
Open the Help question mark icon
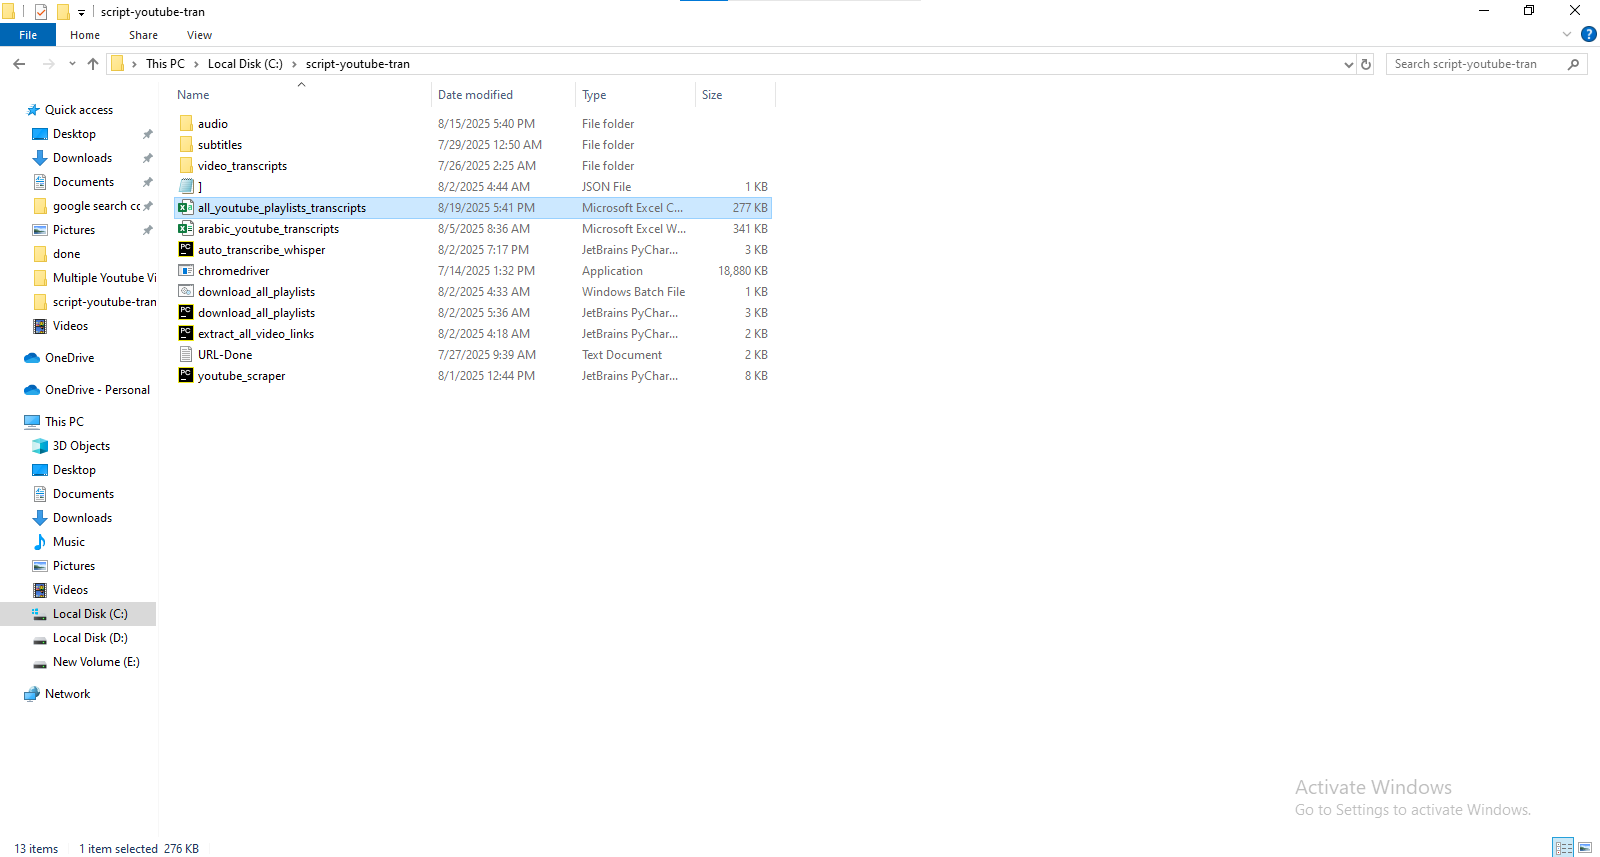[1588, 34]
